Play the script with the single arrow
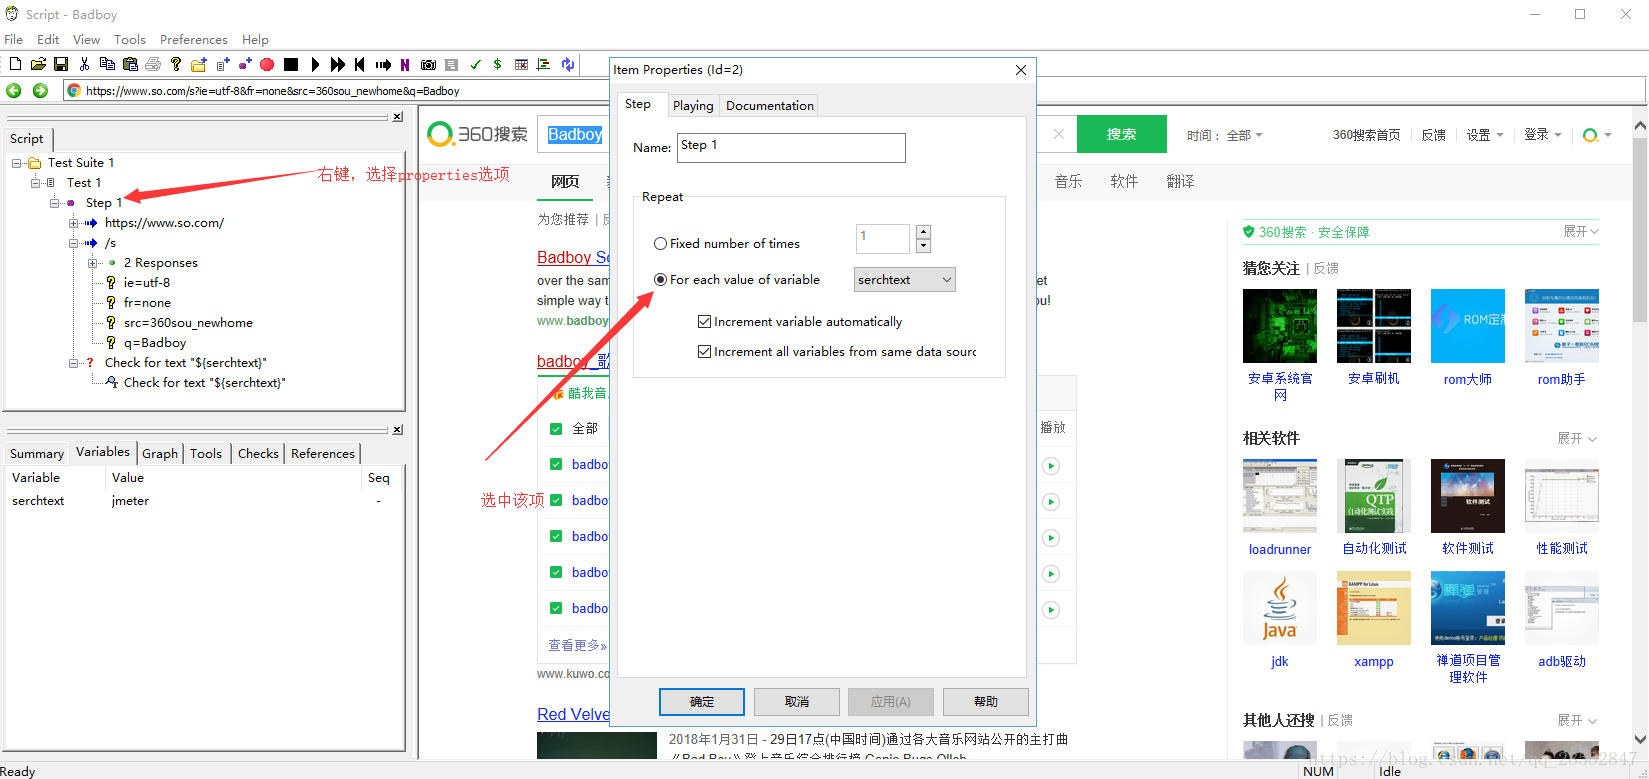This screenshot has height=779, width=1649. [x=315, y=64]
